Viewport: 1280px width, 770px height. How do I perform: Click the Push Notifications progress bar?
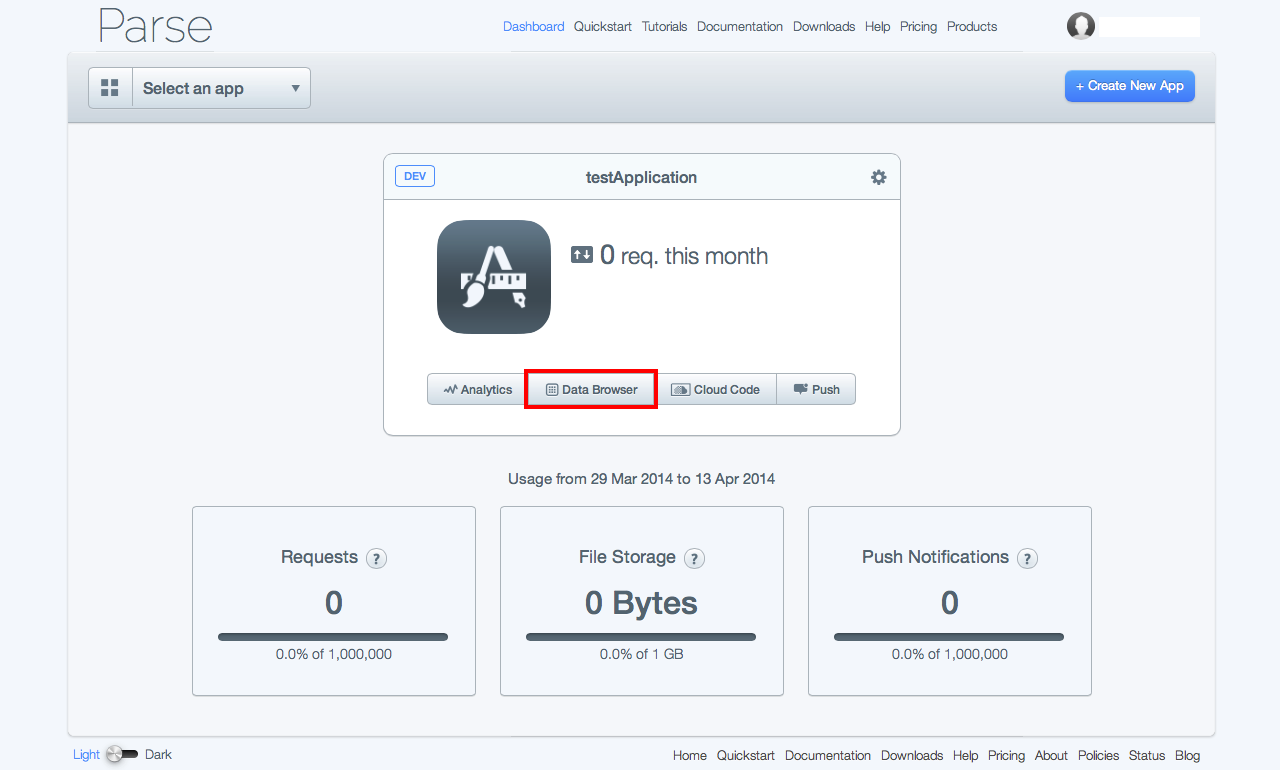[x=949, y=637]
